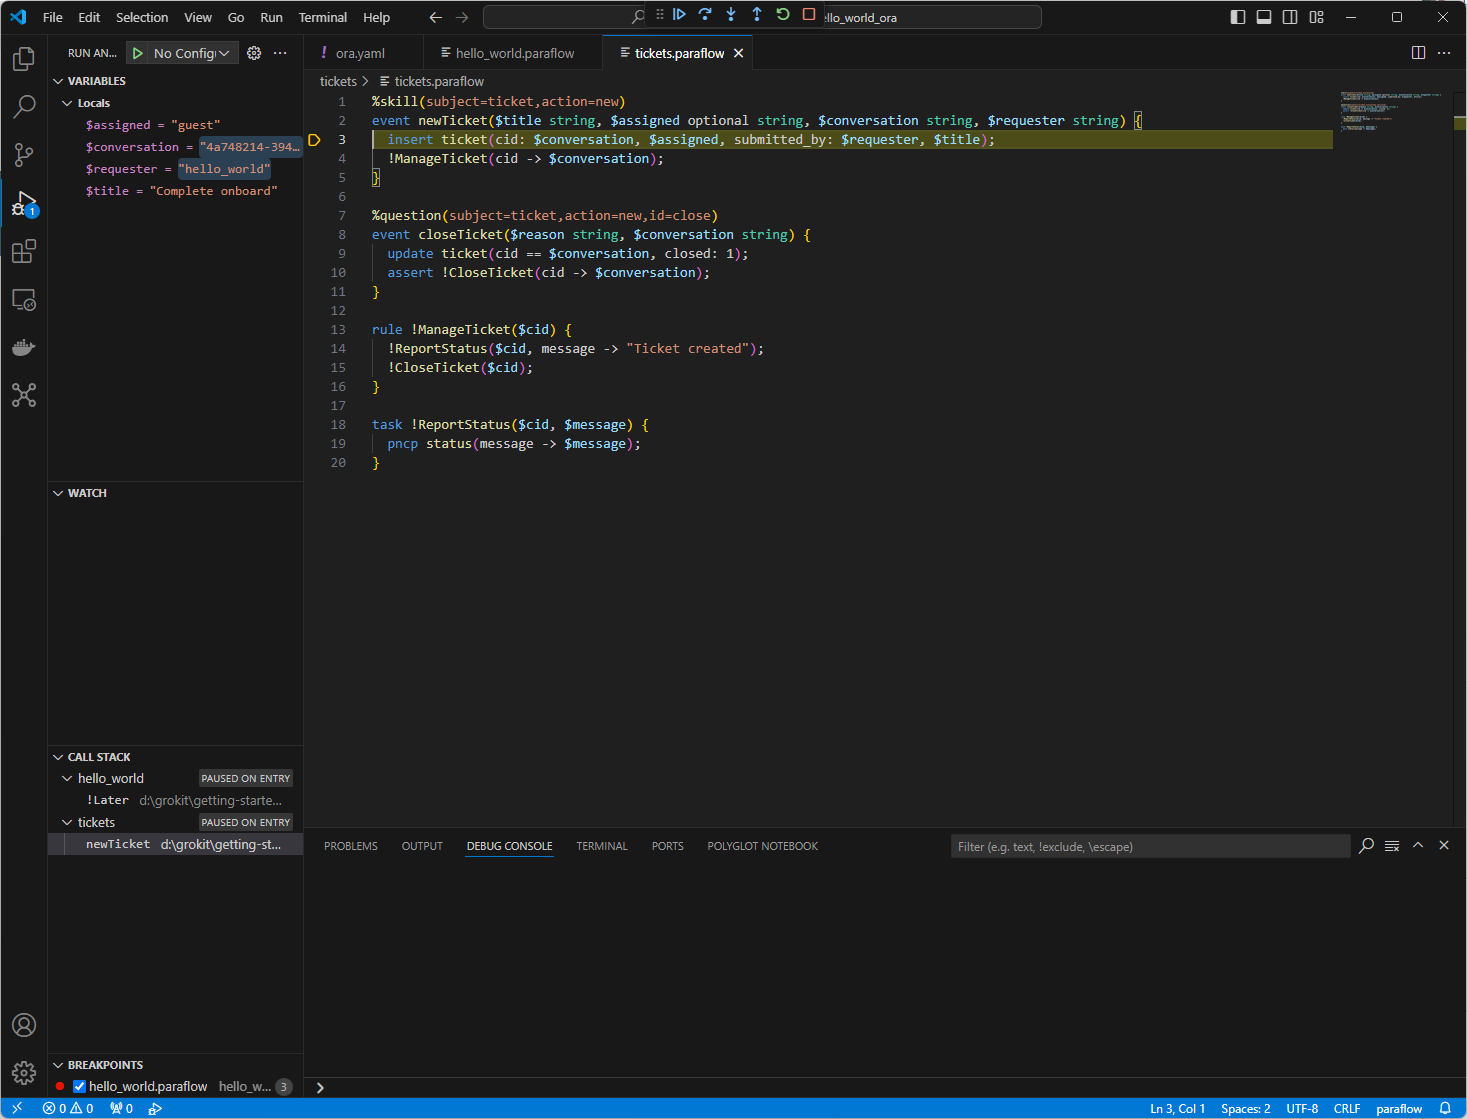The width and height of the screenshot is (1467, 1119).
Task: Collapse the CALL STACK section
Action: pyautogui.click(x=57, y=756)
